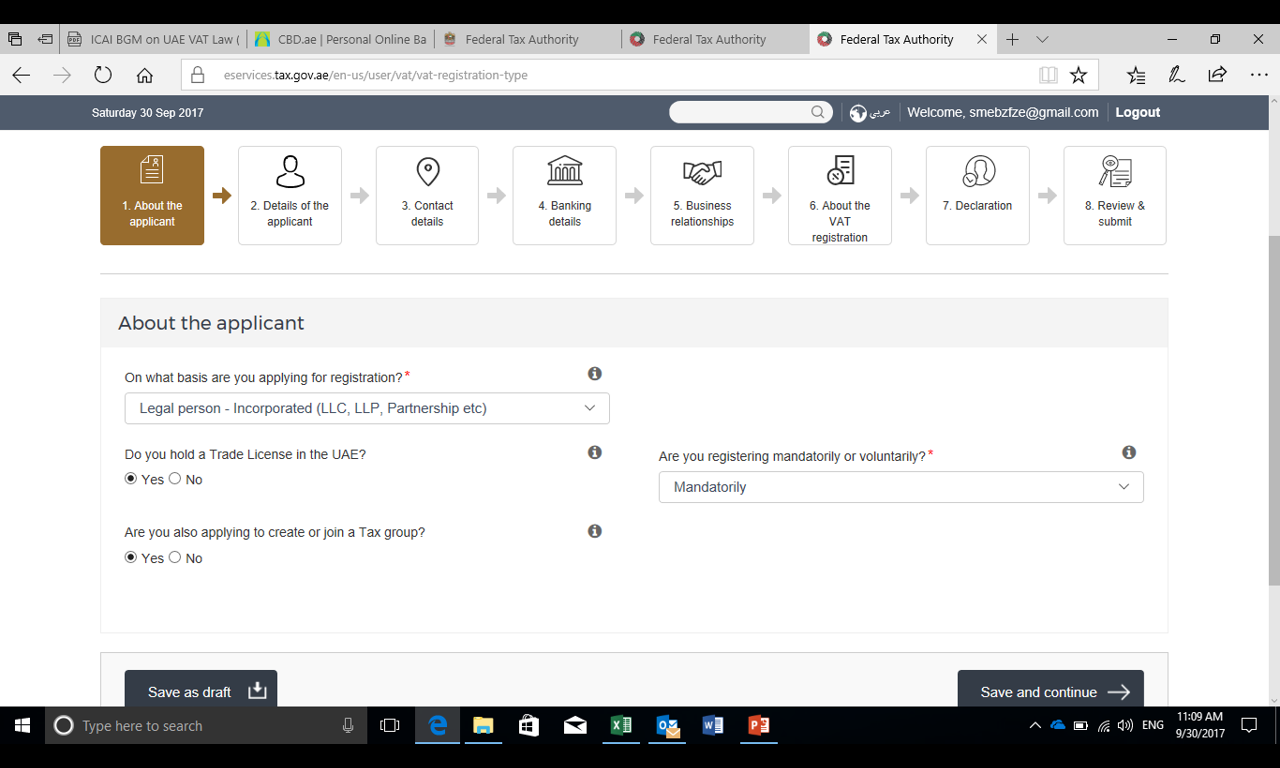Click the browser Back arrow
1280x768 pixels.
21,75
